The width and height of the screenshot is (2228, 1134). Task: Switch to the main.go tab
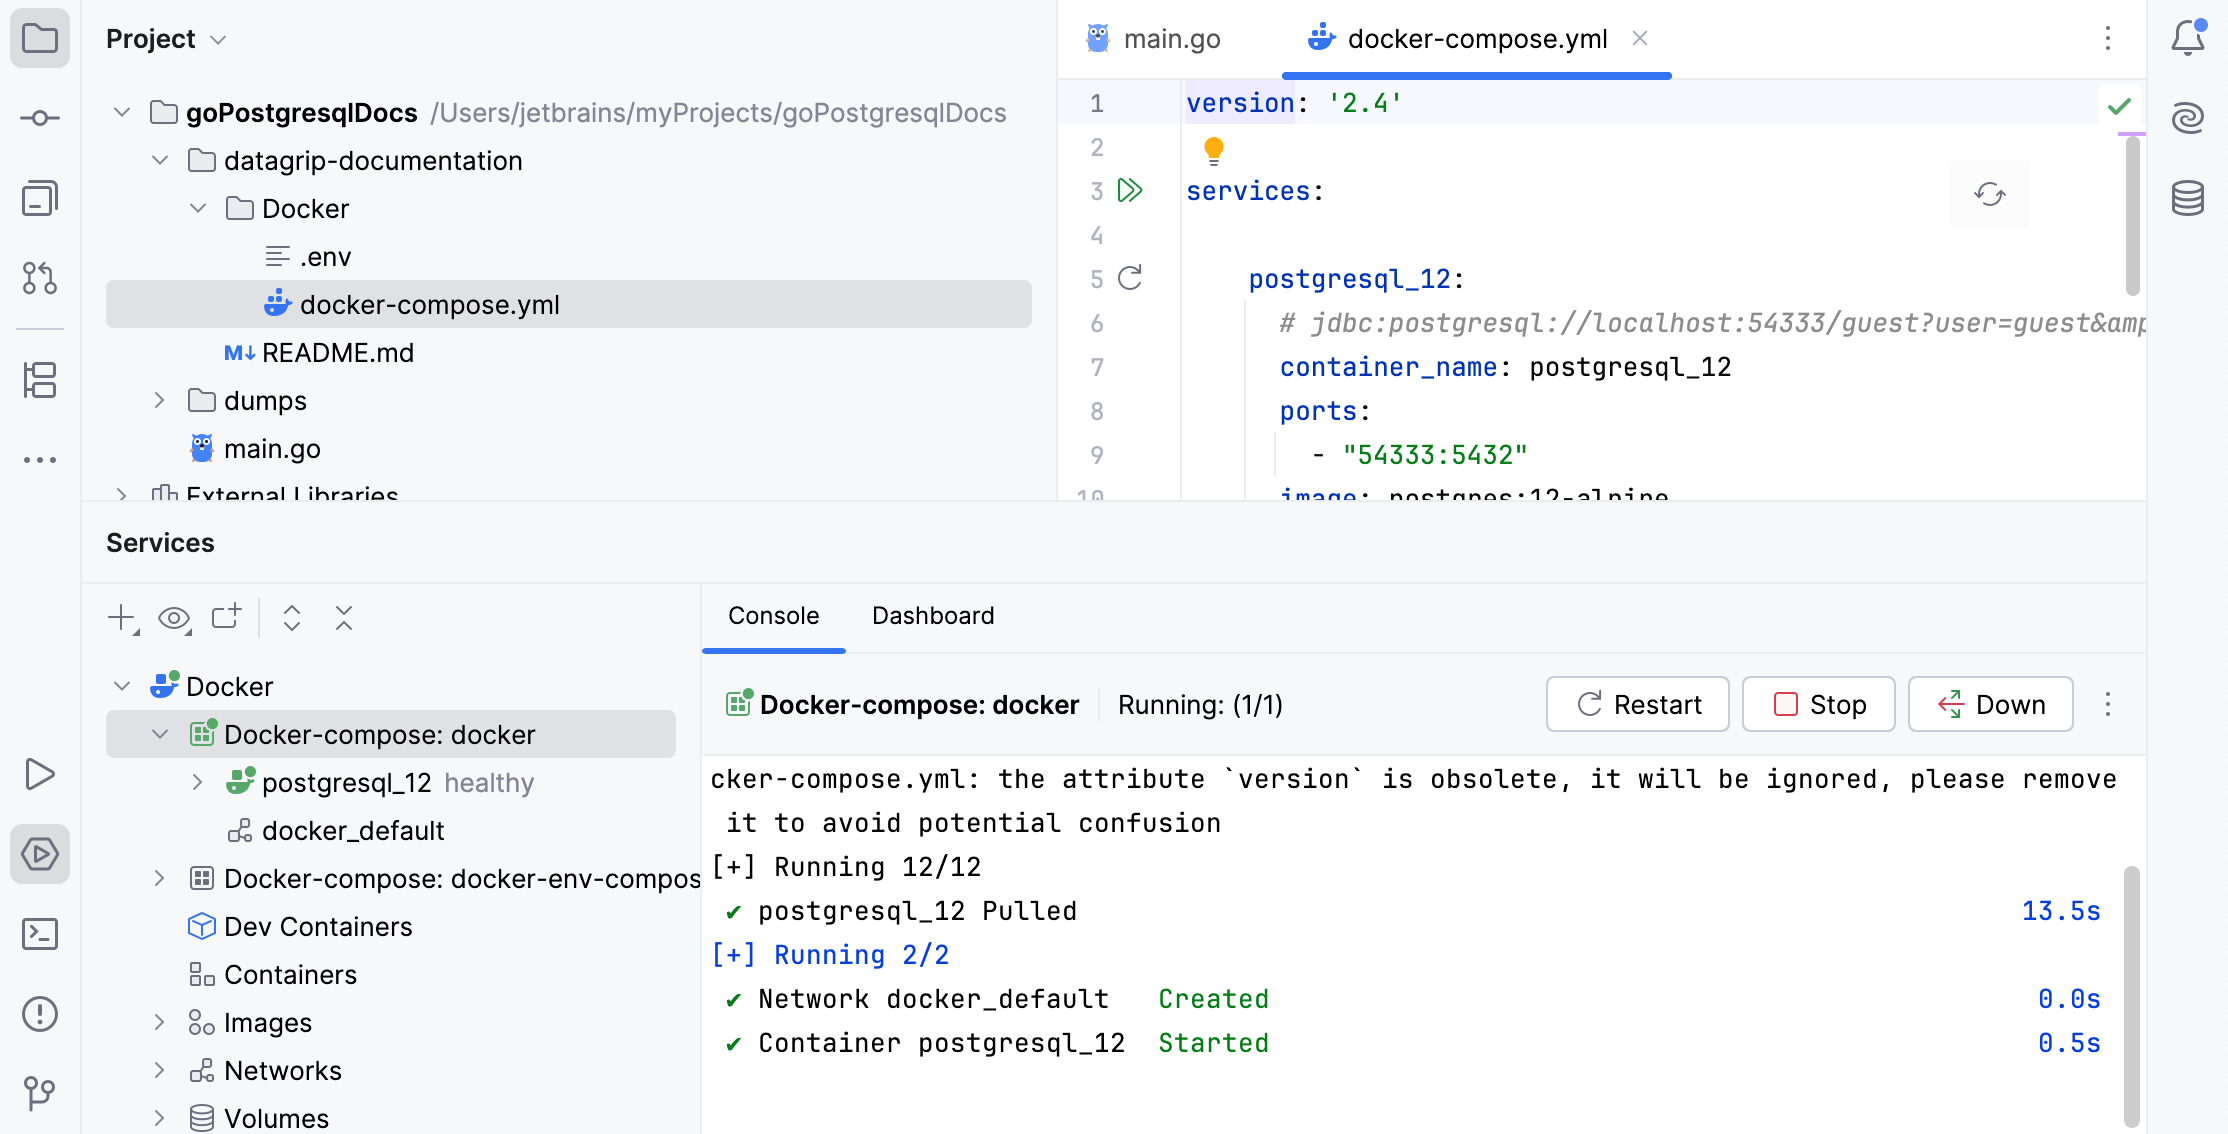pyautogui.click(x=1172, y=38)
